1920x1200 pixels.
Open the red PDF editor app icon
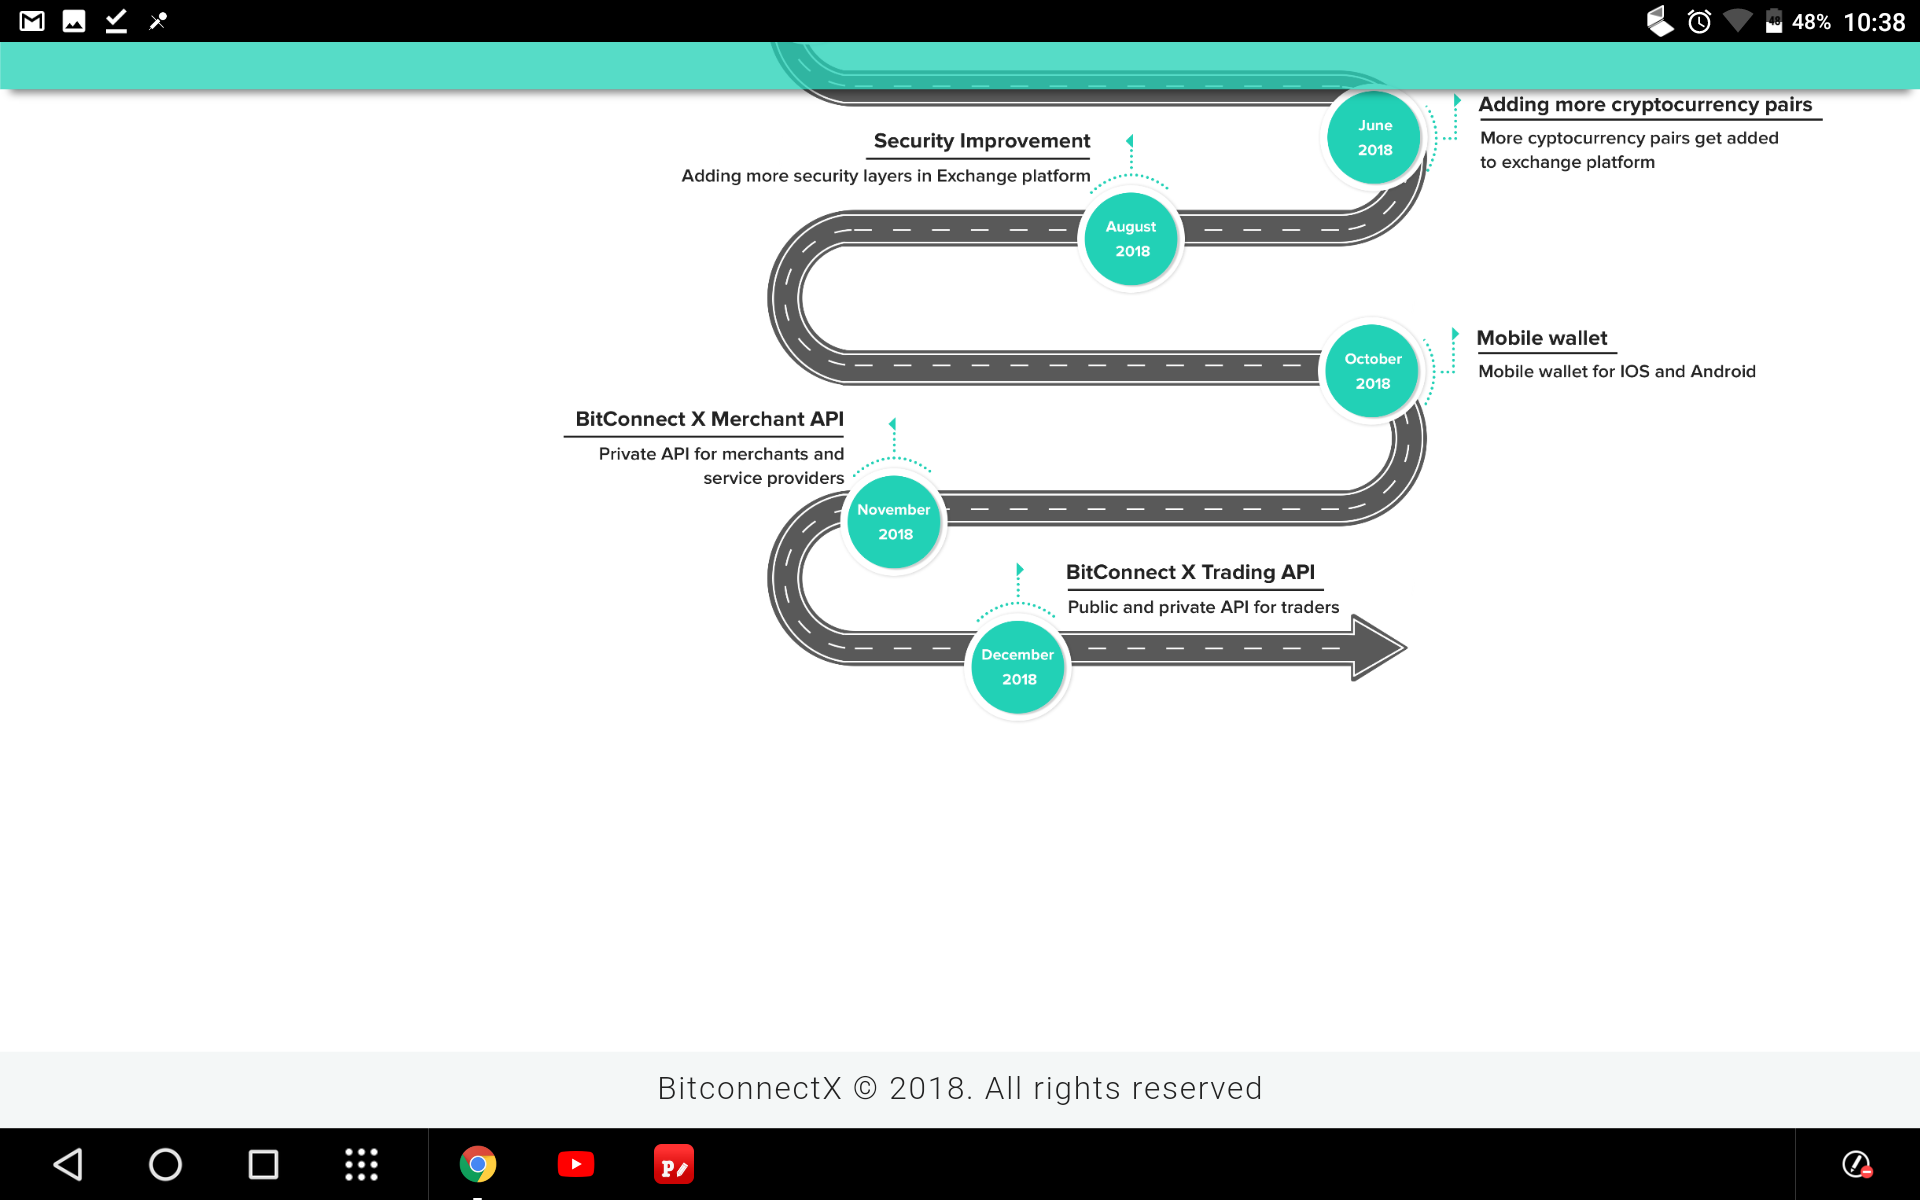[x=673, y=1164]
